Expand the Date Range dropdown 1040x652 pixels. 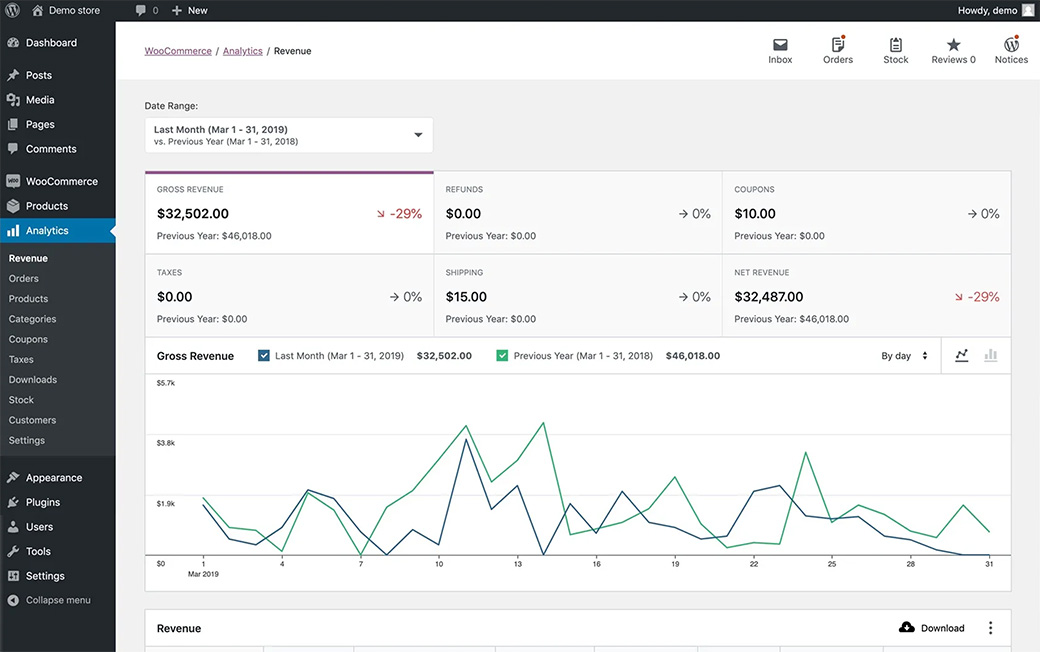[x=289, y=135]
